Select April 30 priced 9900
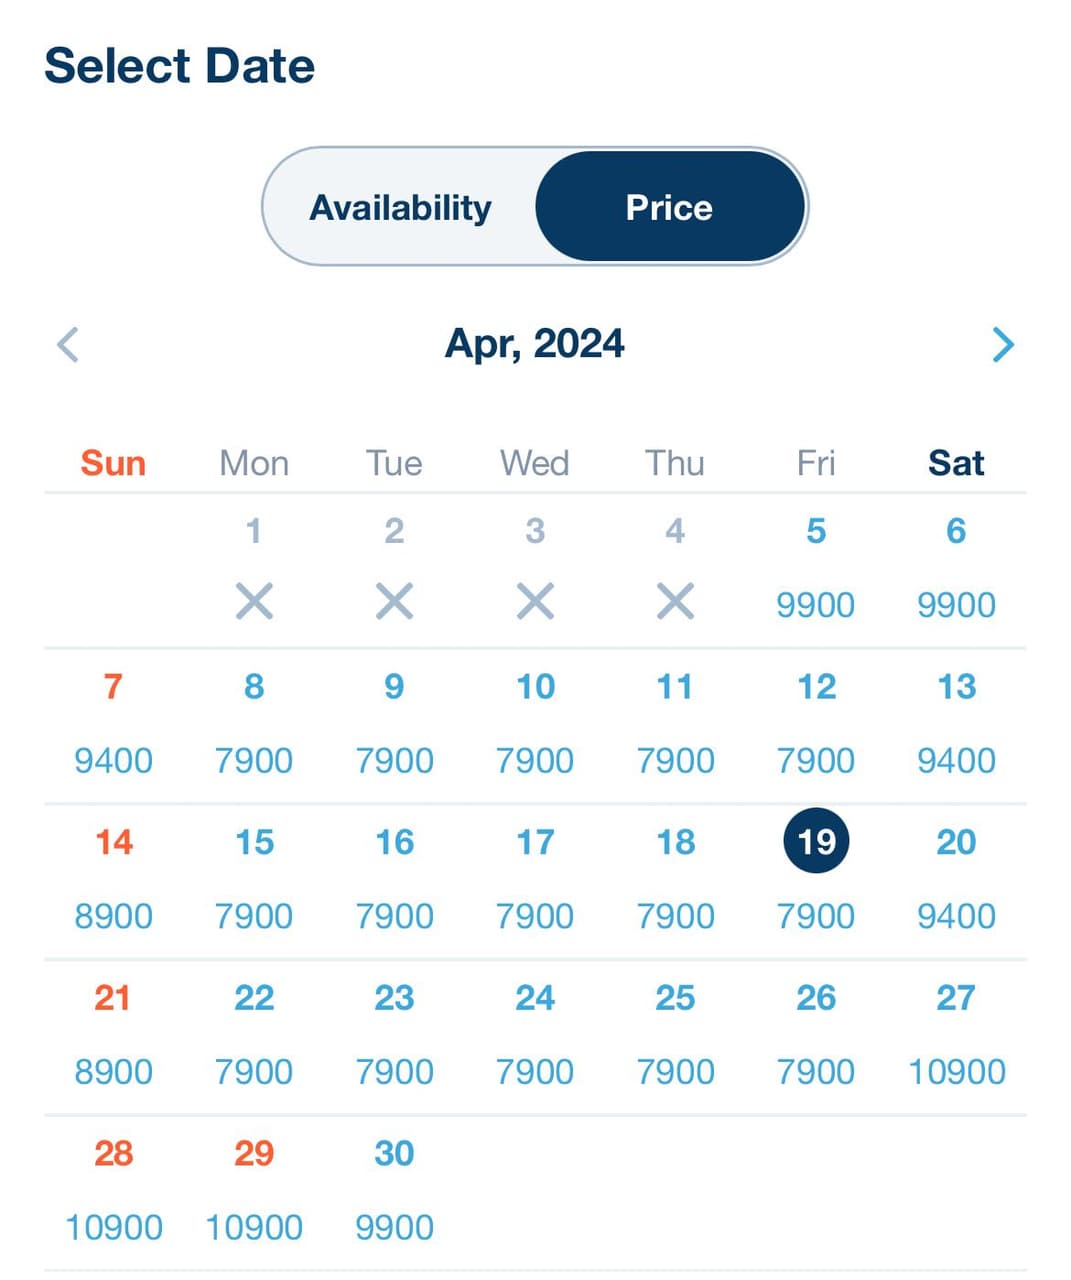 point(394,1190)
